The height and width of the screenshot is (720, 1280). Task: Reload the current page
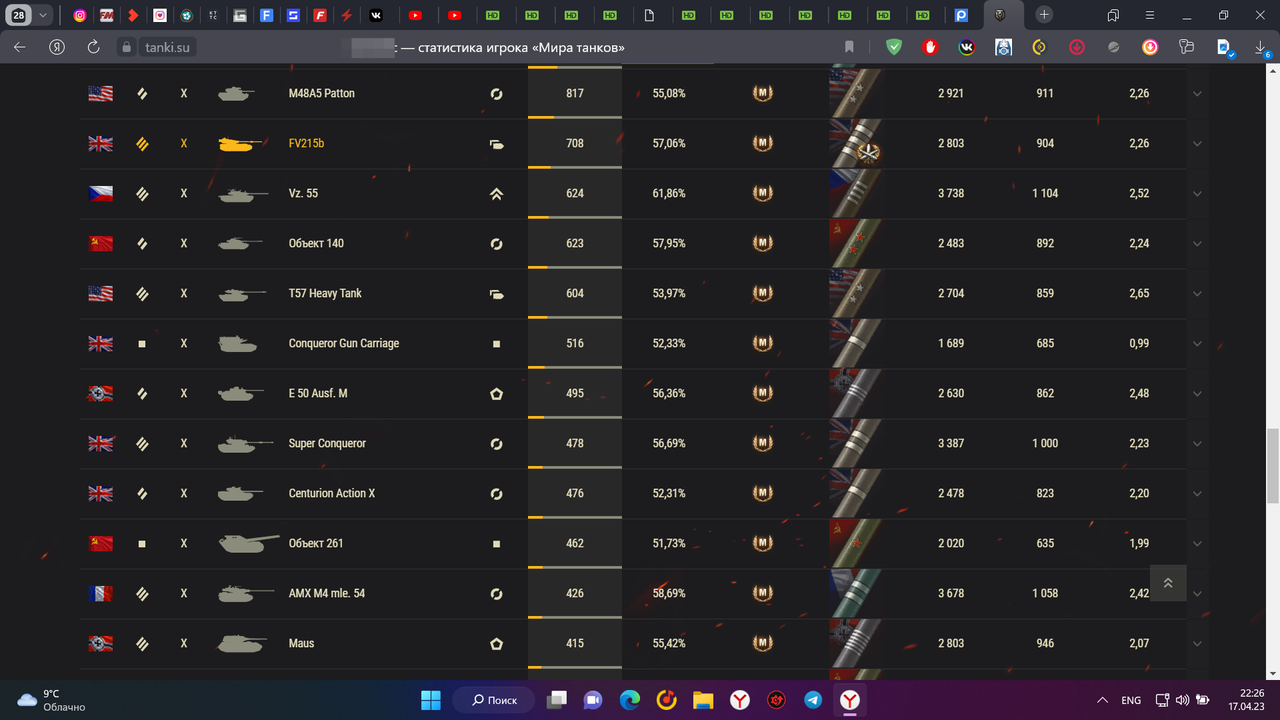click(93, 47)
